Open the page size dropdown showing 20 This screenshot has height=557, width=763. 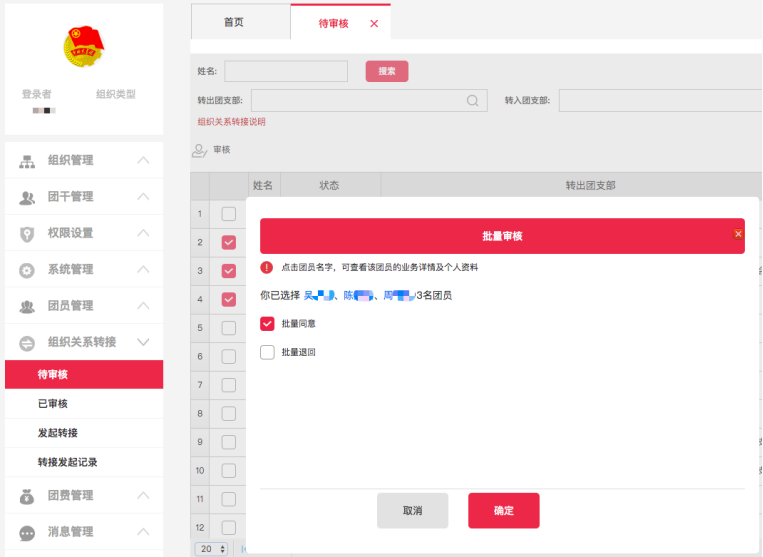(210, 549)
